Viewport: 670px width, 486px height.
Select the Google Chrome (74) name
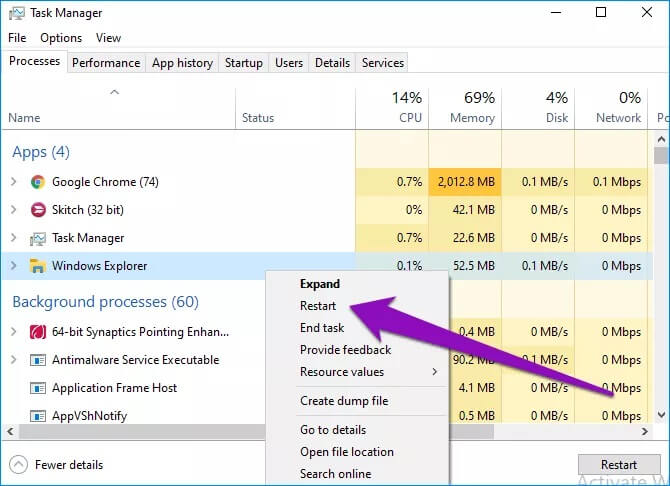105,182
